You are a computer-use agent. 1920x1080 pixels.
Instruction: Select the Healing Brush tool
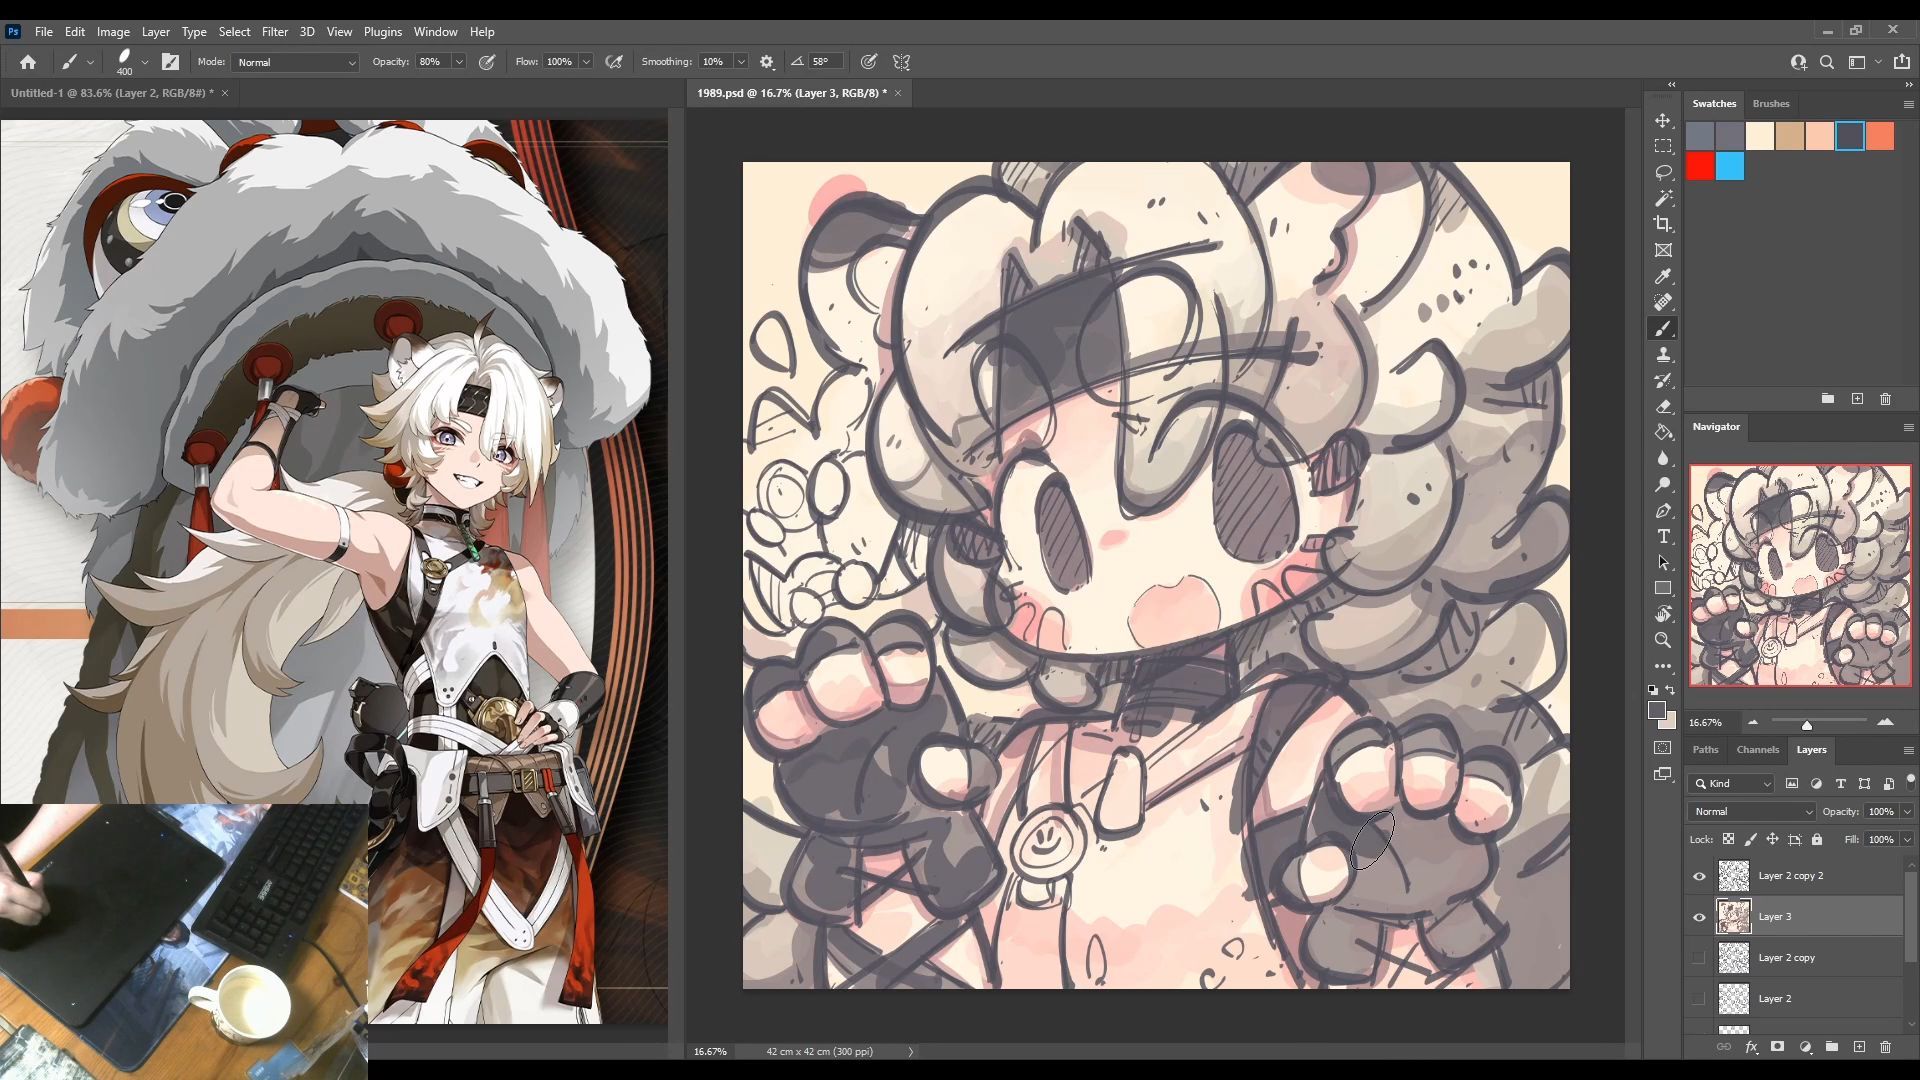pyautogui.click(x=1663, y=302)
